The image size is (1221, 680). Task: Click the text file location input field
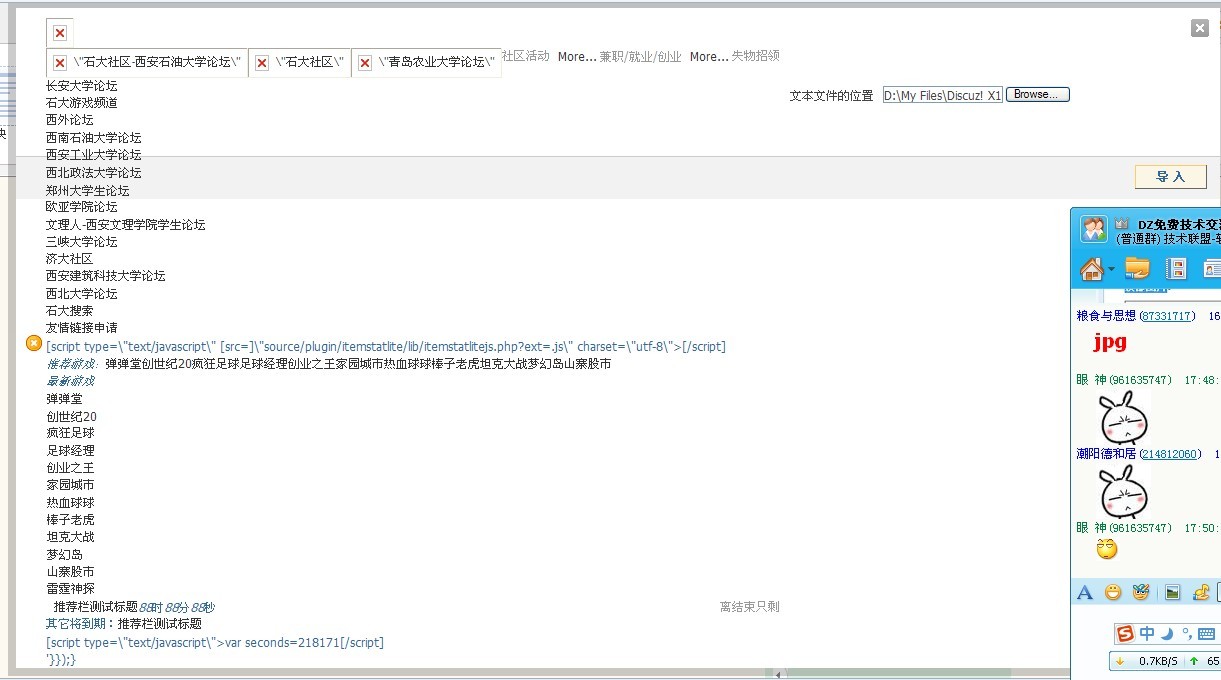click(942, 95)
